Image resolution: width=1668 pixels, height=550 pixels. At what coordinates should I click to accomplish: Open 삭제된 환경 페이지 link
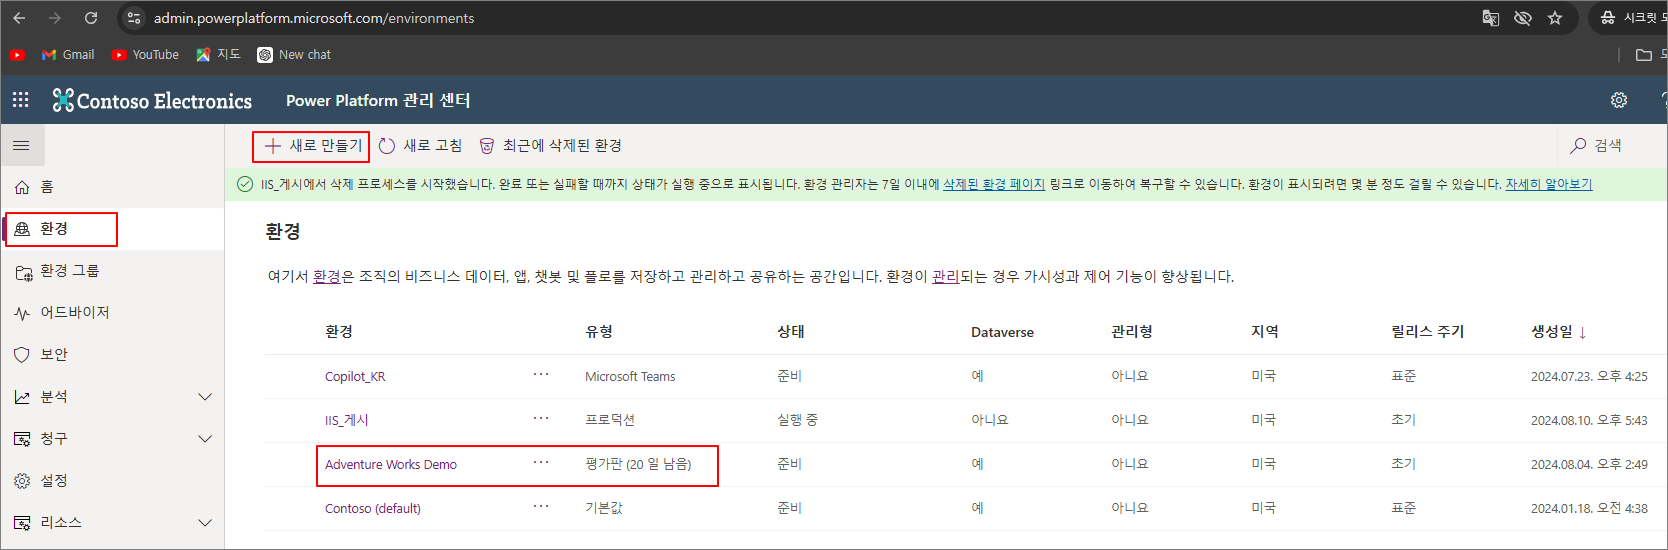pyautogui.click(x=994, y=184)
